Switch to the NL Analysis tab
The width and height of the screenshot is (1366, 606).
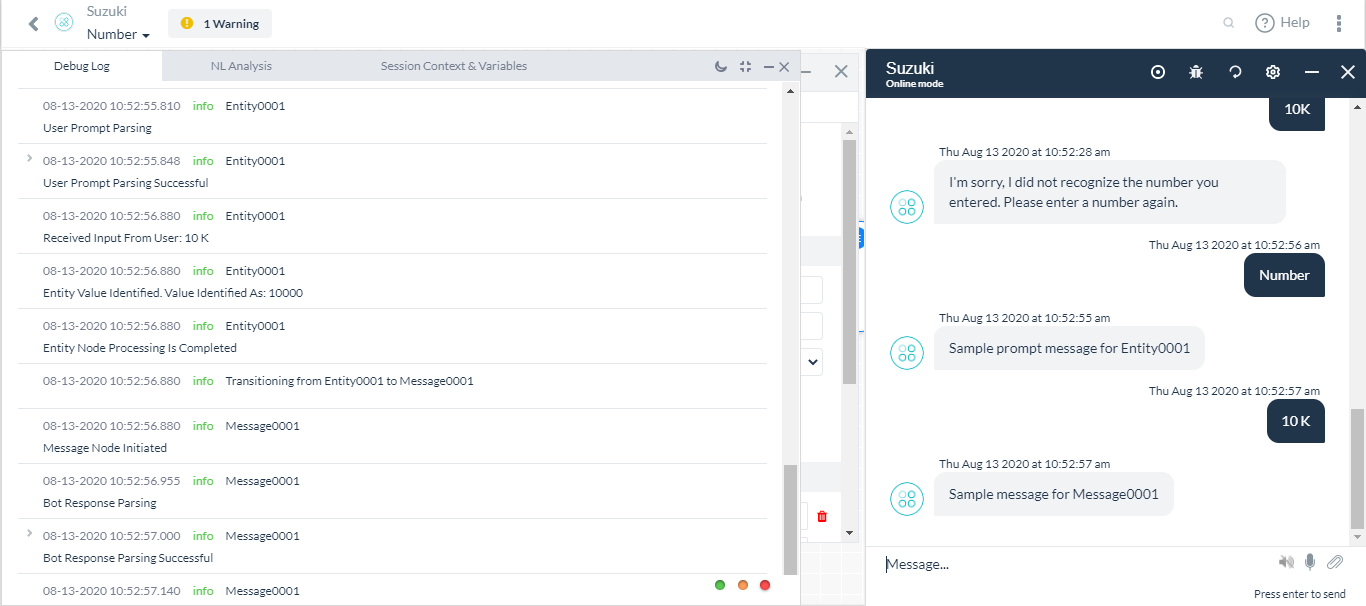[241, 66]
